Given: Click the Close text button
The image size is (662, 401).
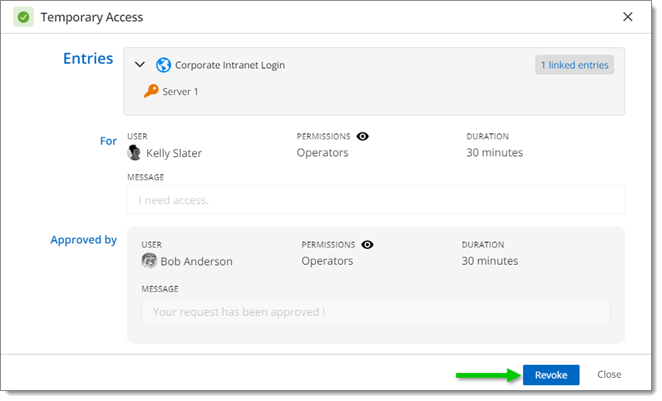Looking at the screenshot, I should [x=609, y=374].
